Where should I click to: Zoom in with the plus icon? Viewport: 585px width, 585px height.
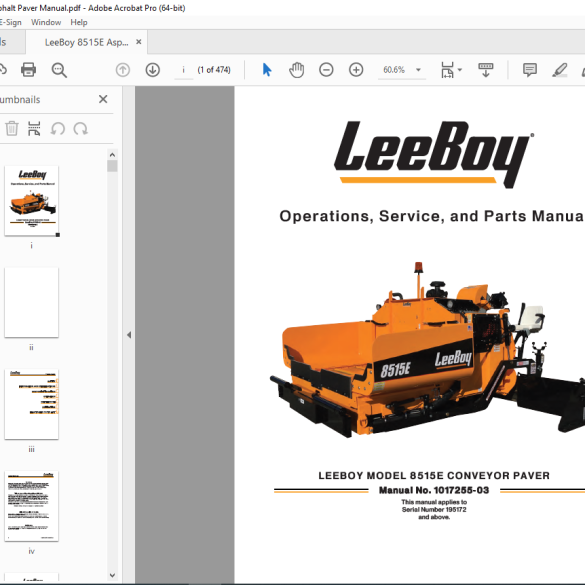(x=356, y=70)
